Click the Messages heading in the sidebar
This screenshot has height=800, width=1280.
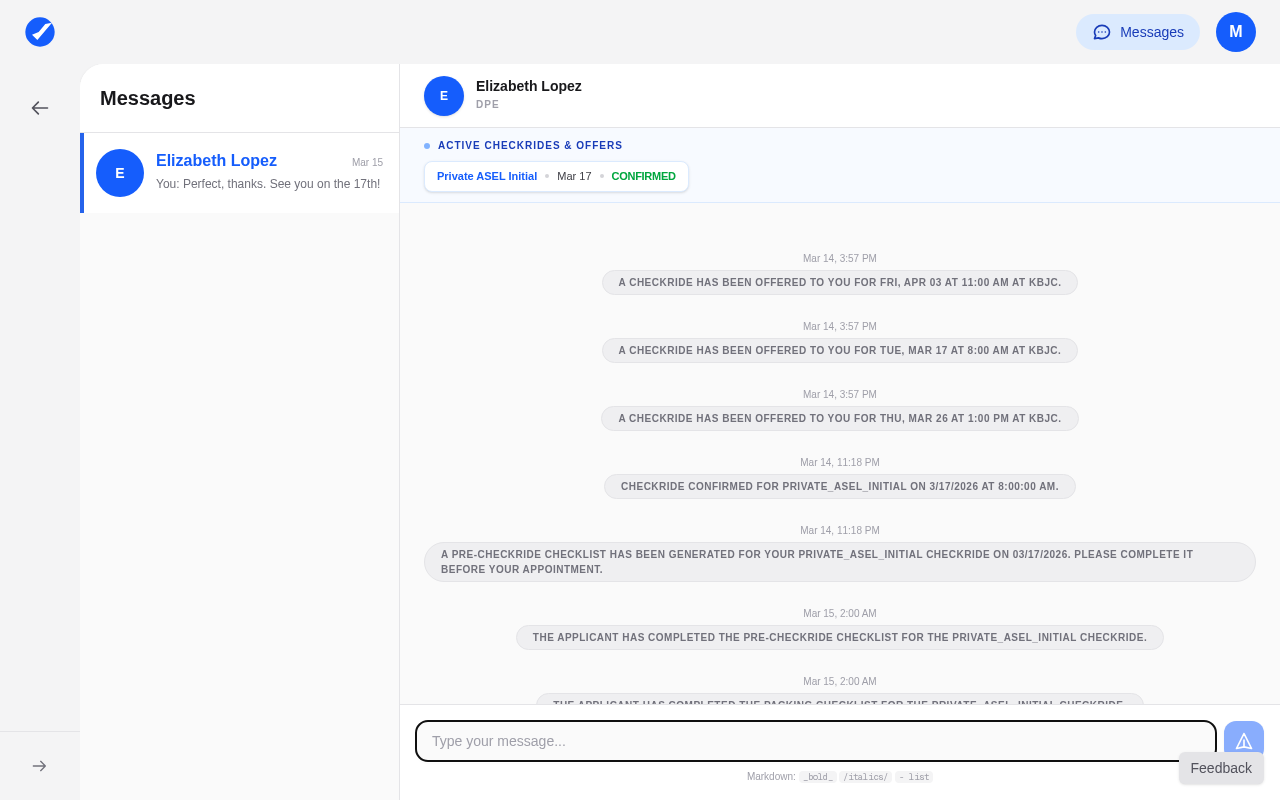point(147,98)
